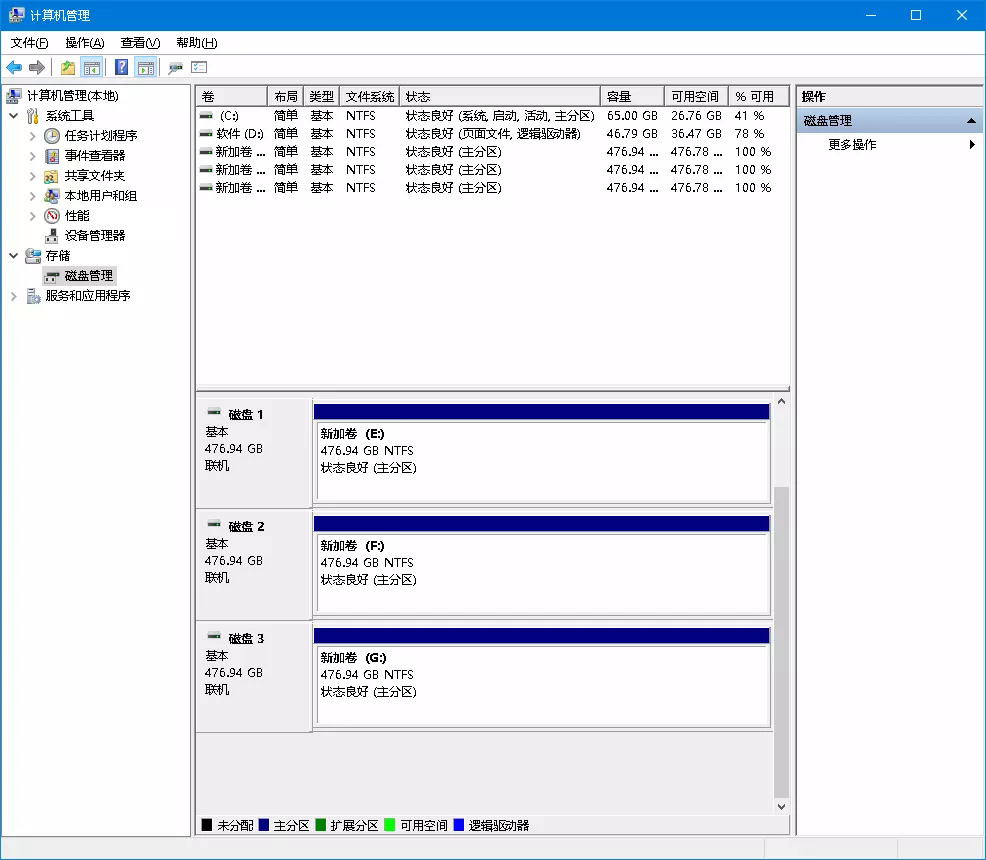Select 性能 in the system tools tree
This screenshot has width=986, height=860.
click(77, 215)
